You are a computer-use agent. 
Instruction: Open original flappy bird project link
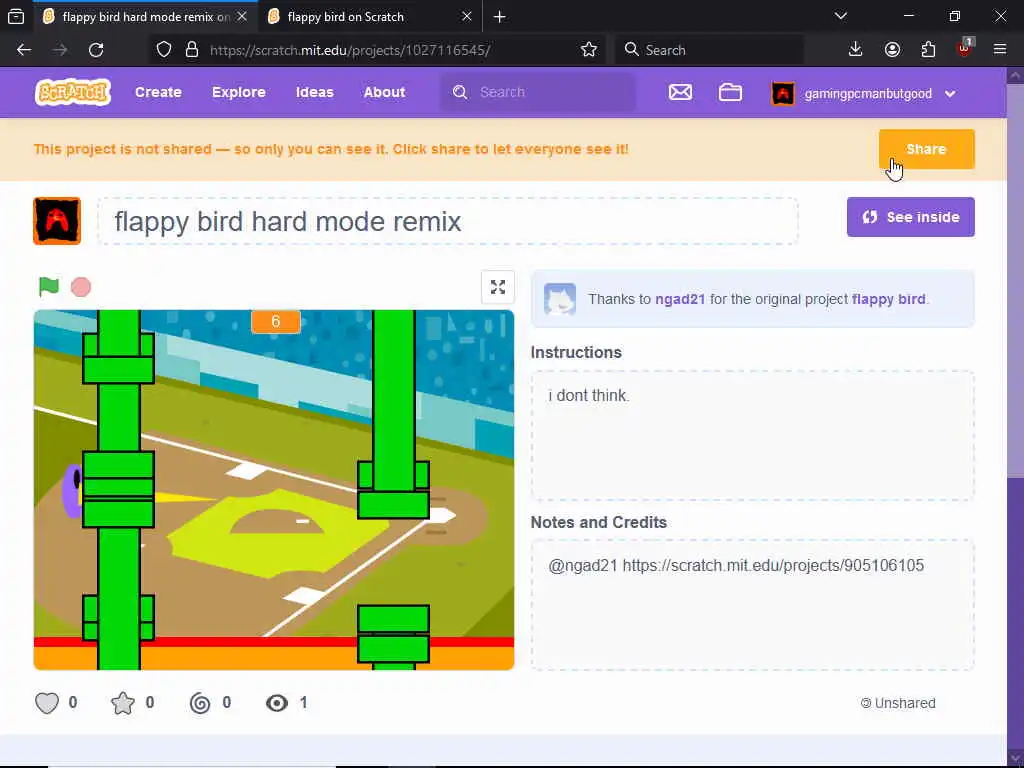point(888,299)
